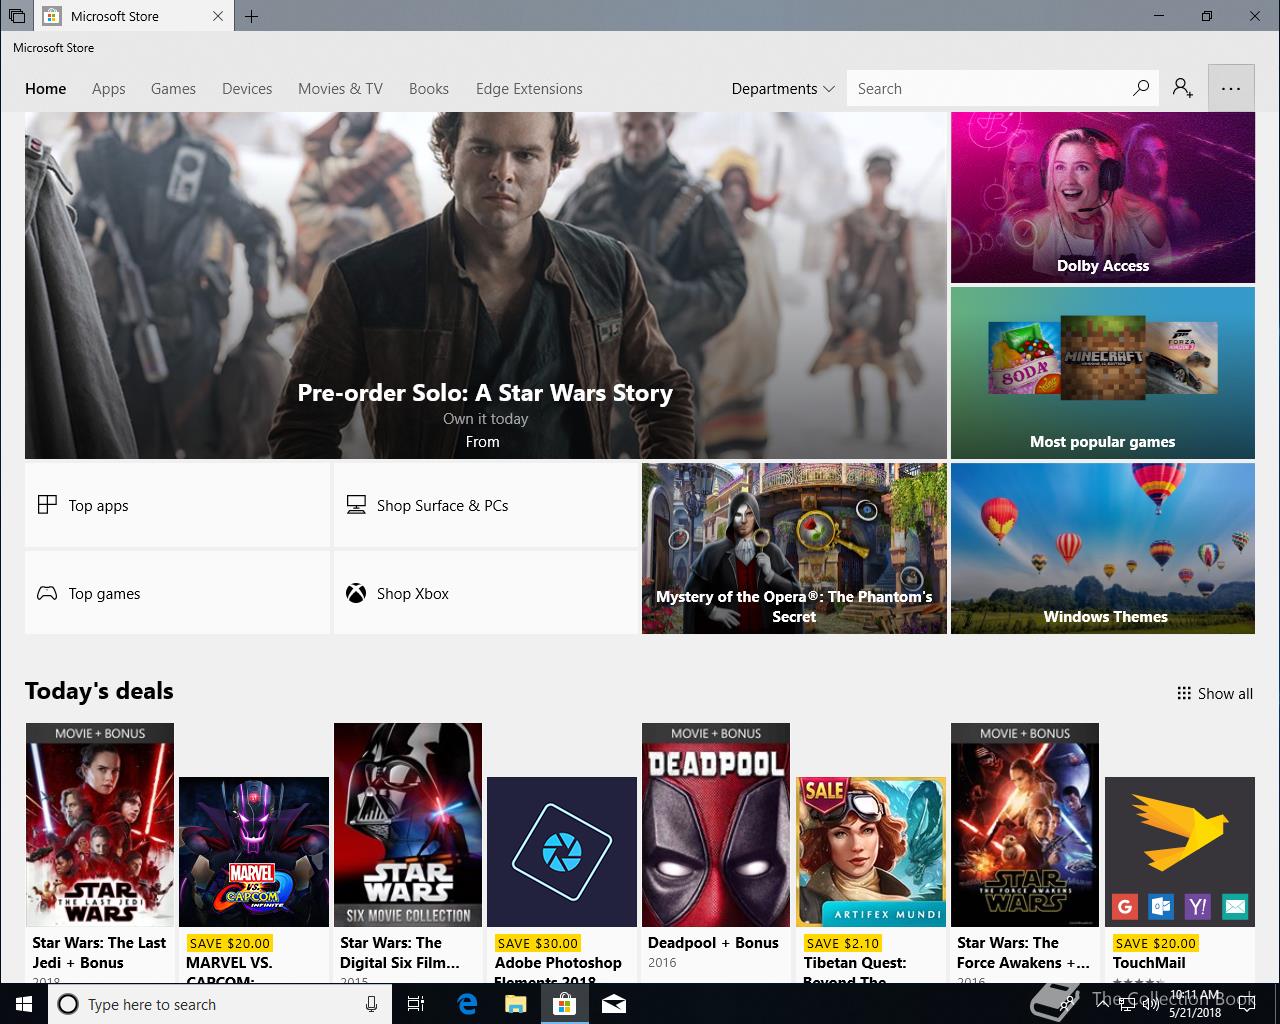
Task: Click in the Search input field
Action: point(988,88)
